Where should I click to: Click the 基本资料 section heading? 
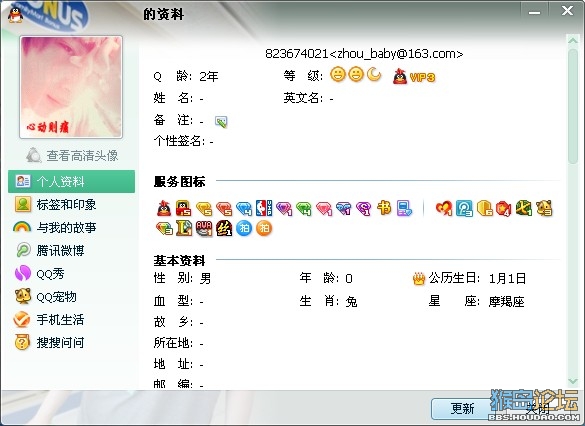click(x=179, y=260)
